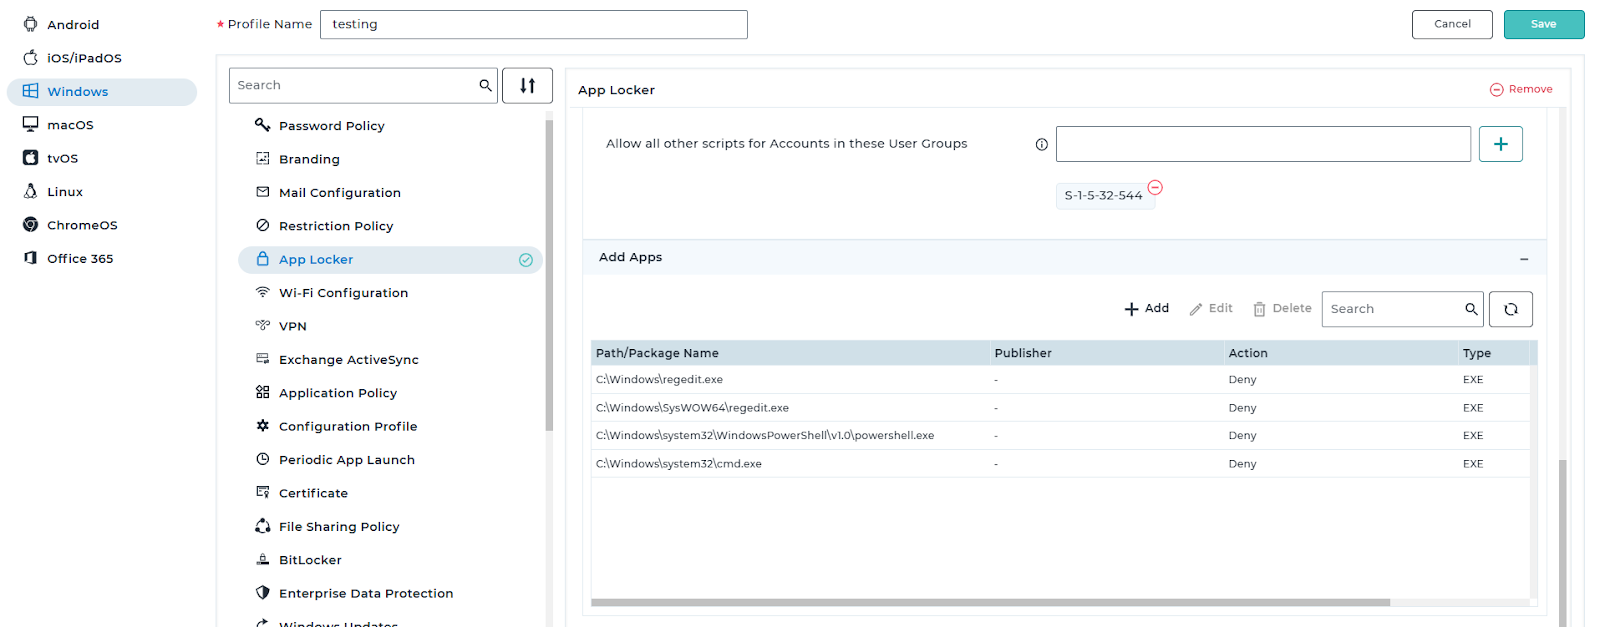This screenshot has width=1600, height=627.
Task: Click the sort policies icon button
Action: (527, 86)
